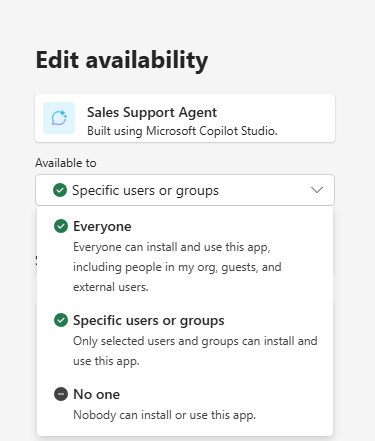
Task: Click the 'including people in my org' line
Action: (x=177, y=267)
